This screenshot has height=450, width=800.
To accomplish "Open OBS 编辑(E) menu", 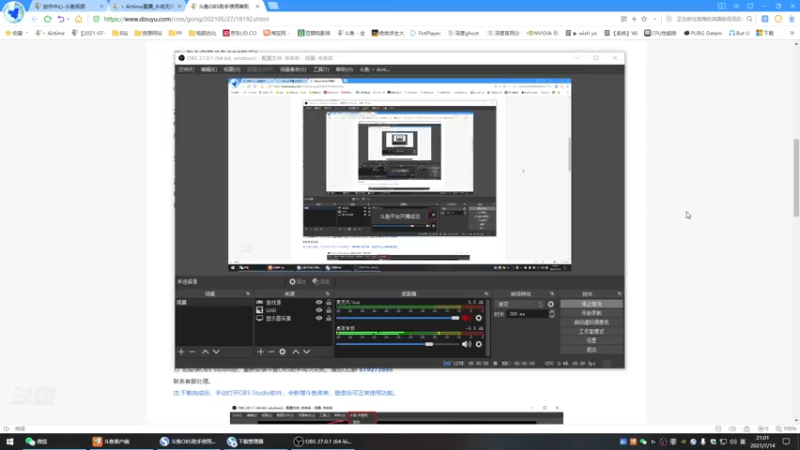I will pyautogui.click(x=209, y=69).
